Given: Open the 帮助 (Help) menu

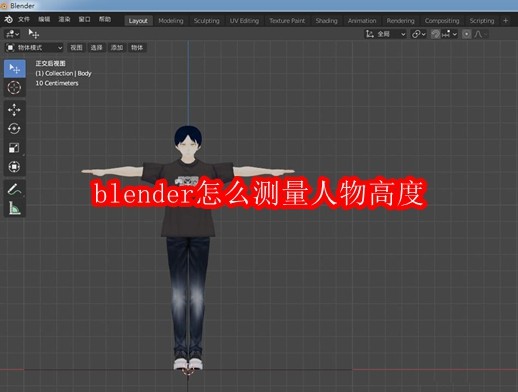Looking at the screenshot, I should click(105, 19).
